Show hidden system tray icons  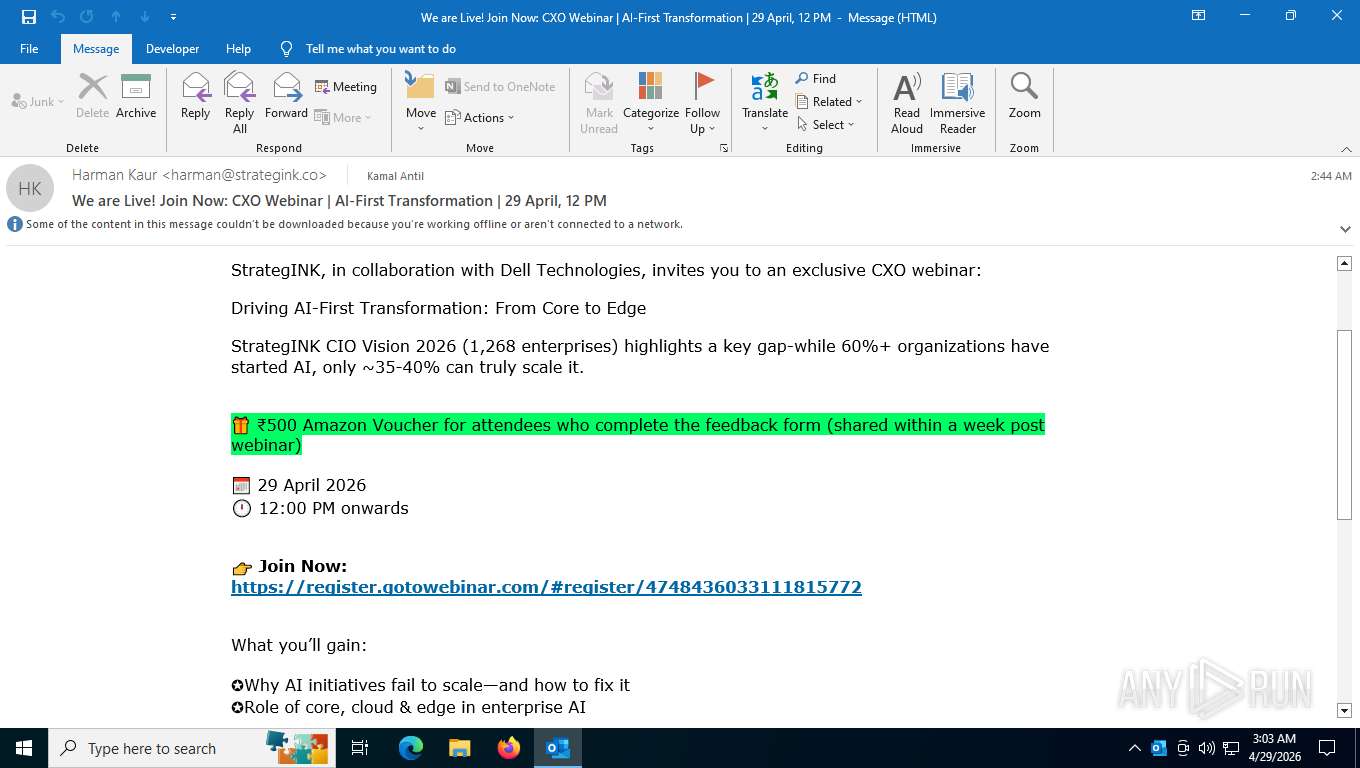point(1134,748)
